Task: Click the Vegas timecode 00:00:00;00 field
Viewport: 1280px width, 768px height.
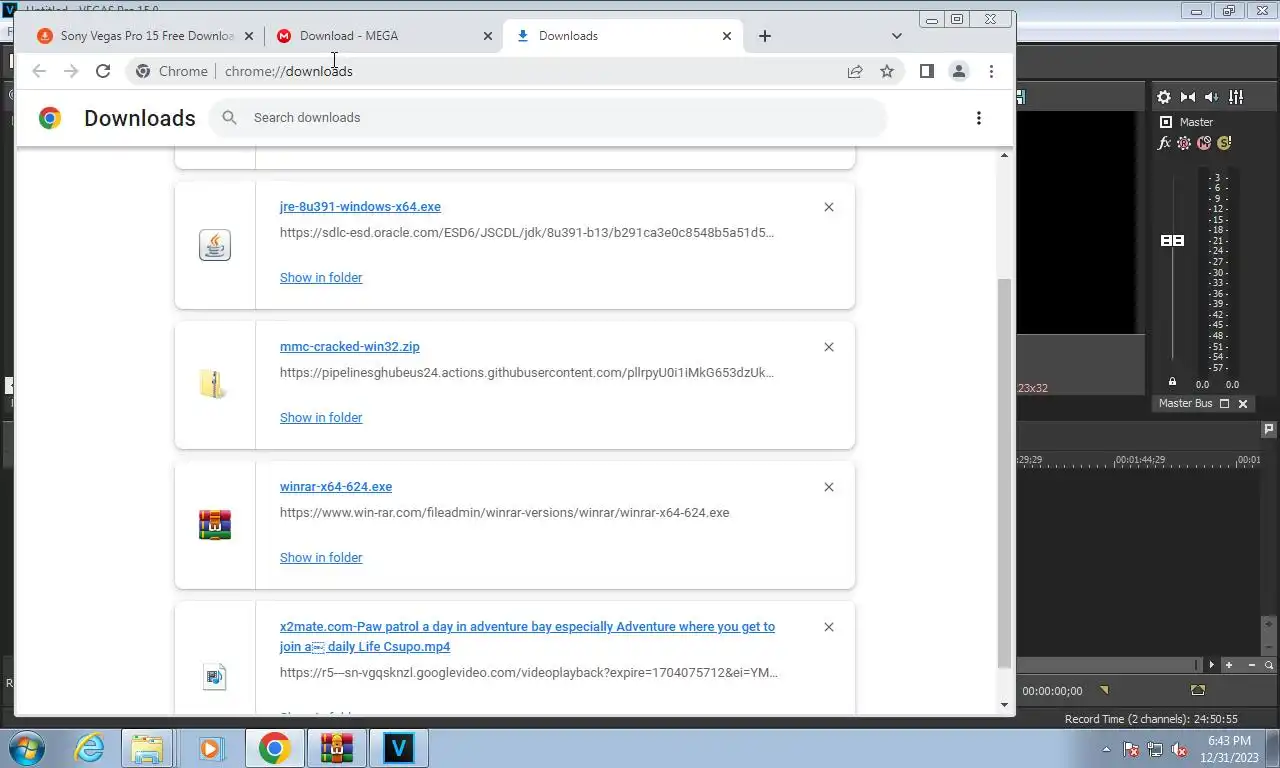Action: 1052,691
